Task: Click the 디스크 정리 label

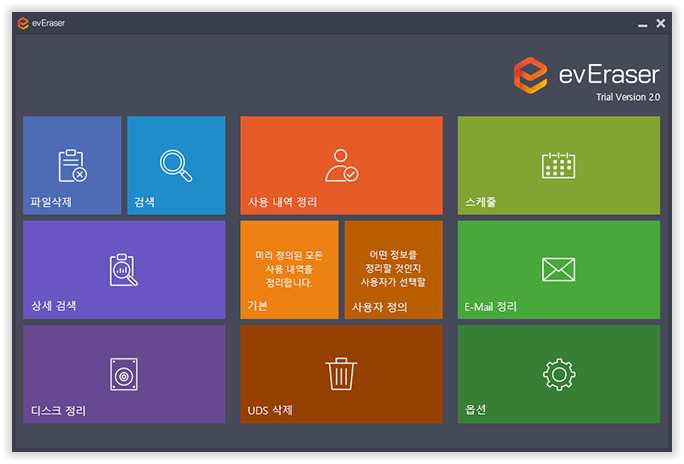Action: pyautogui.click(x=58, y=410)
